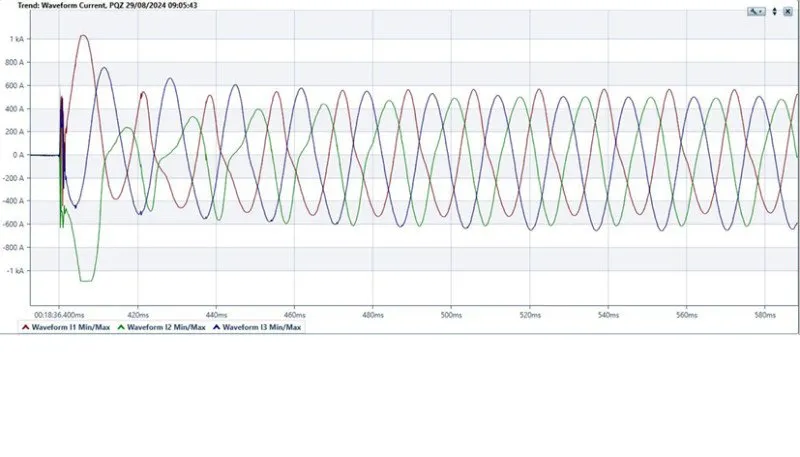This screenshot has width=800, height=457.
Task: Click the blue Waveform I3 legend marker
Action: click(216, 327)
